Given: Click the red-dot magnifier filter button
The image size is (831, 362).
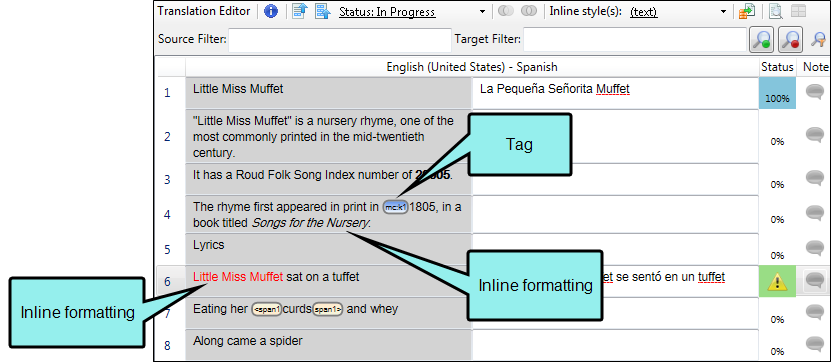Looking at the screenshot, I should (790, 40).
